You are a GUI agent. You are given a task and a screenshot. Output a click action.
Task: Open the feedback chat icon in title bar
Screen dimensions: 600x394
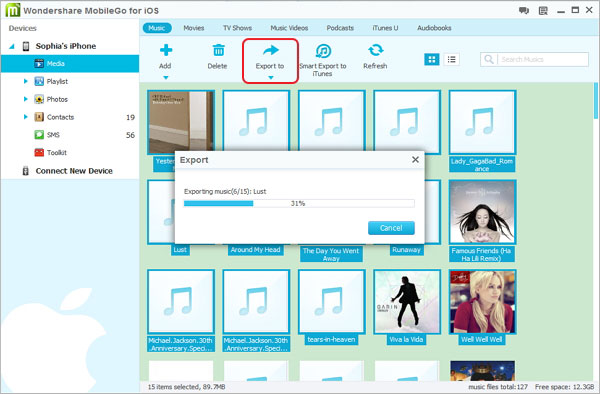[x=523, y=11]
